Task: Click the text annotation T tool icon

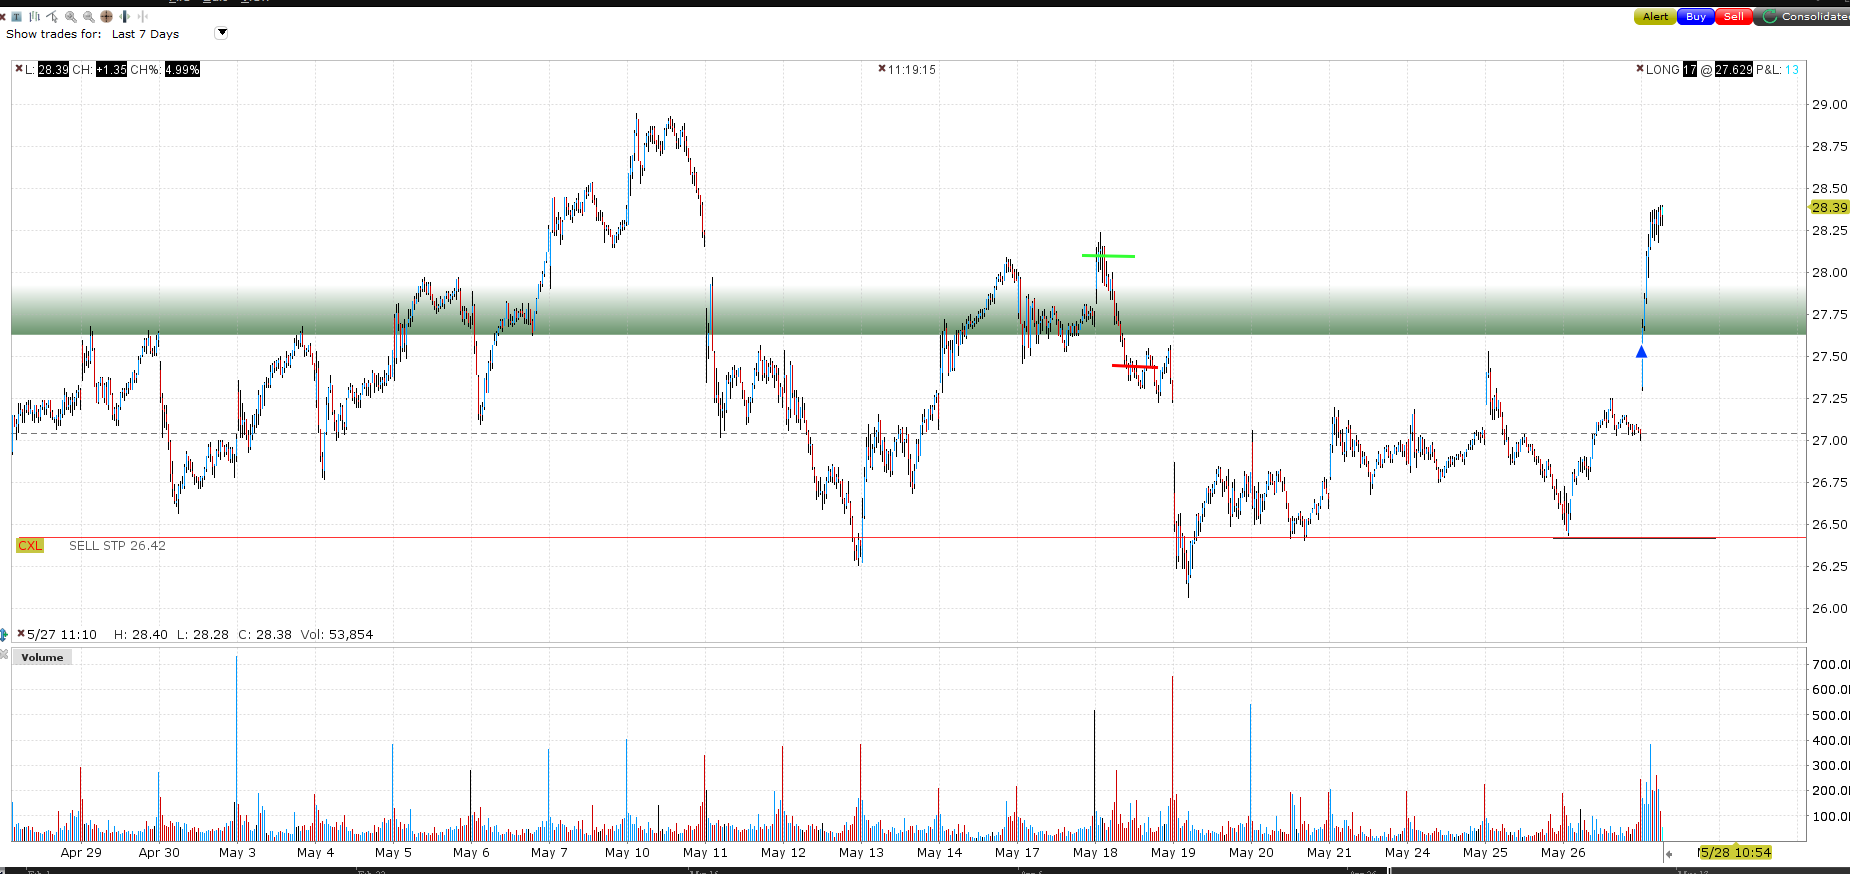Action: click(x=16, y=16)
